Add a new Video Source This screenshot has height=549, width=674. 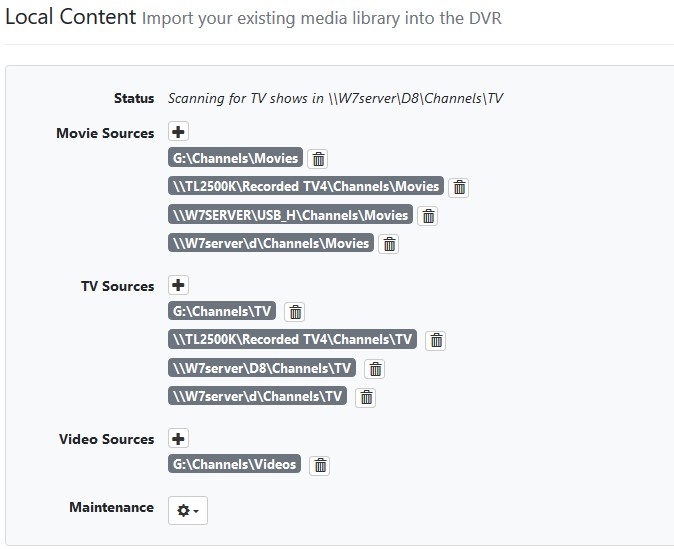[178, 438]
